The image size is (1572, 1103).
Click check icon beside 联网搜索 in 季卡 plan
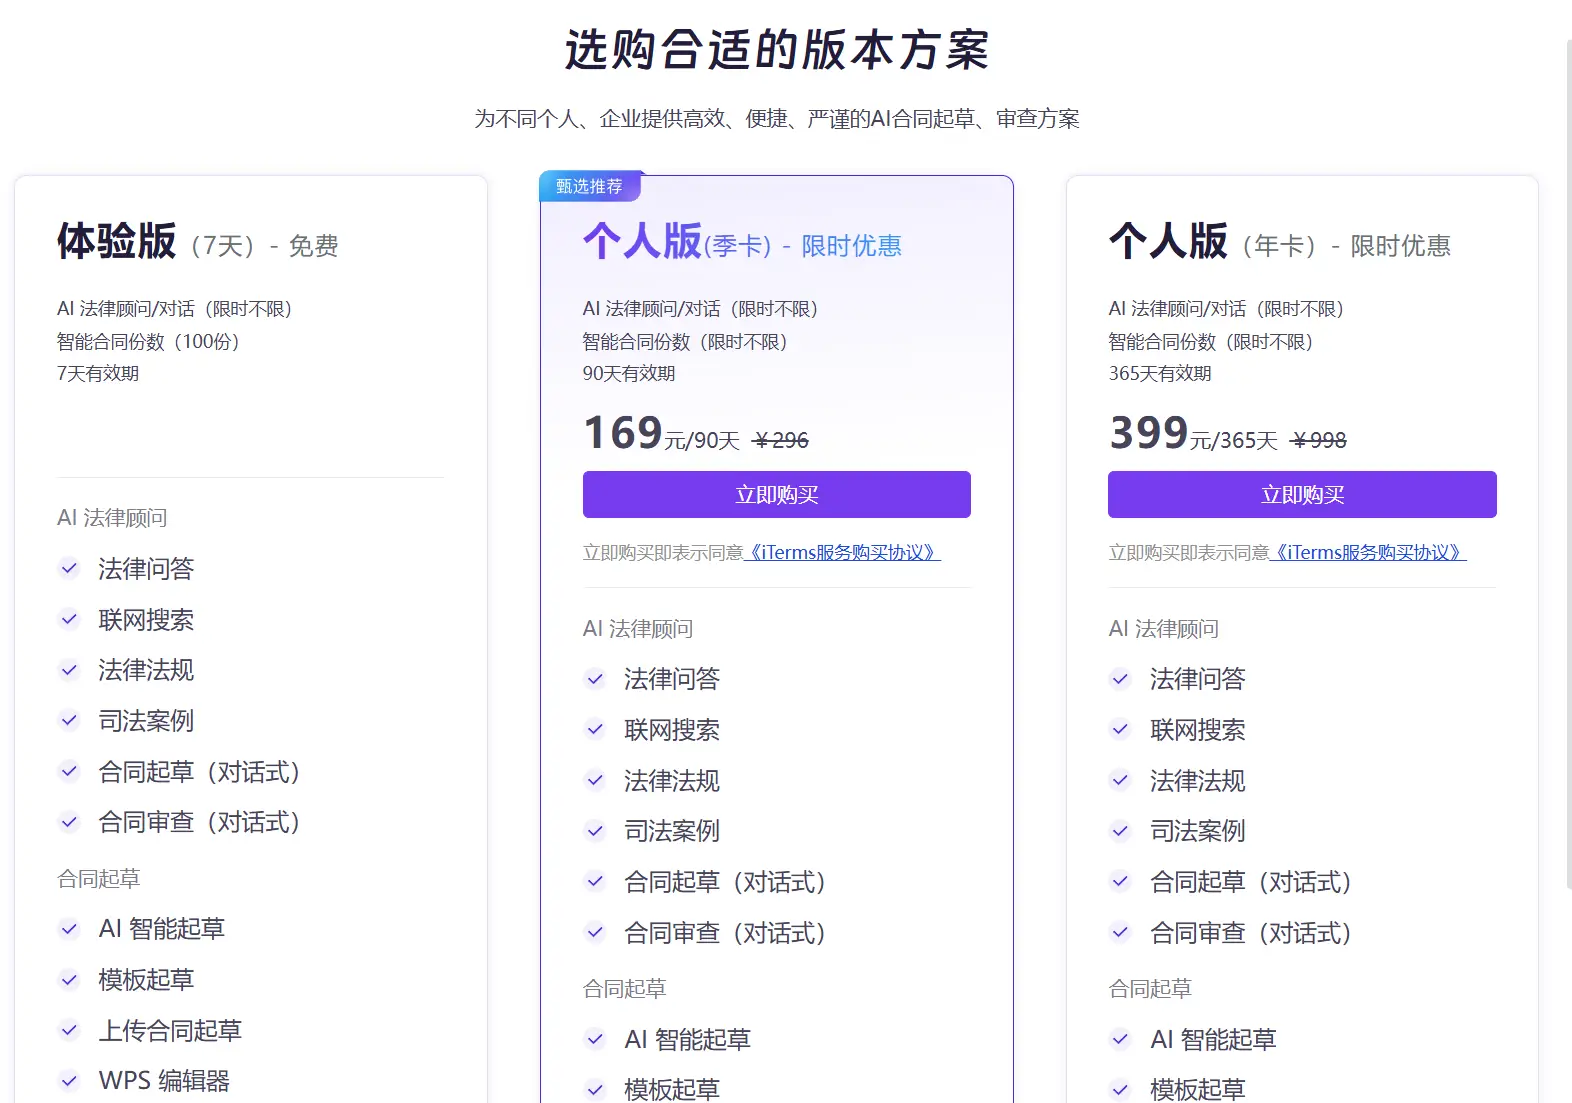click(595, 730)
